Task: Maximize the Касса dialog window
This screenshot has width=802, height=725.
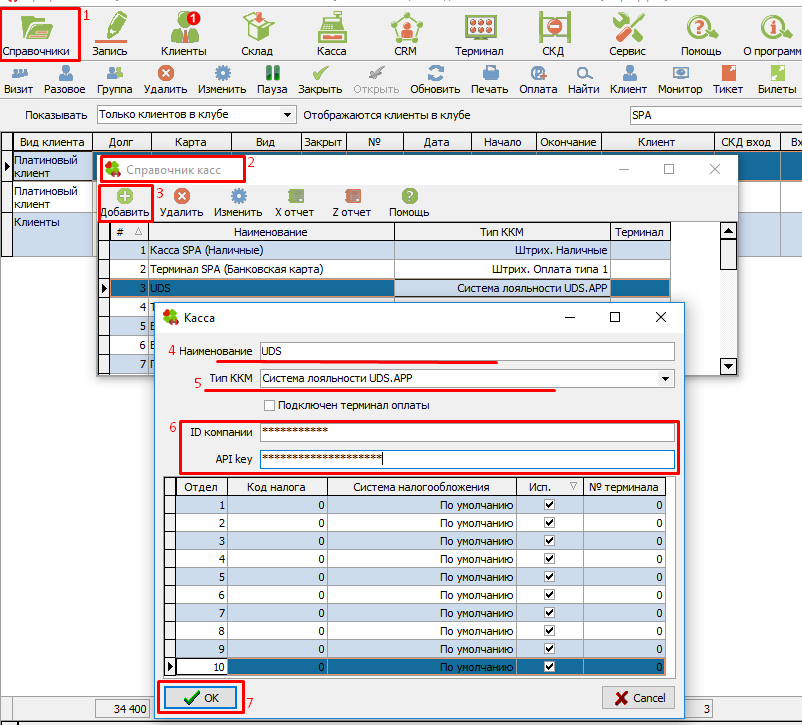Action: 615,318
